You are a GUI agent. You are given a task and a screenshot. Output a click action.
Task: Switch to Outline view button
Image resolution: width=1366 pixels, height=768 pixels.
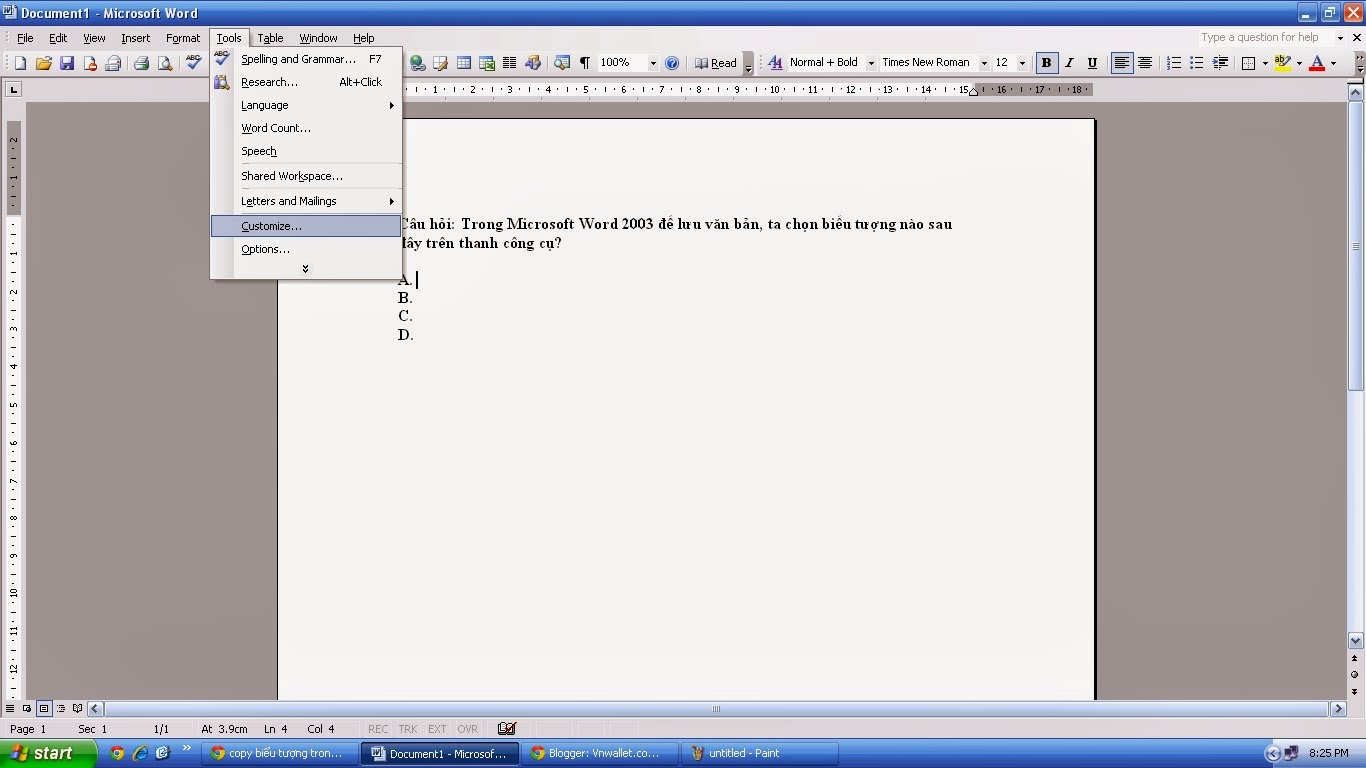point(61,709)
